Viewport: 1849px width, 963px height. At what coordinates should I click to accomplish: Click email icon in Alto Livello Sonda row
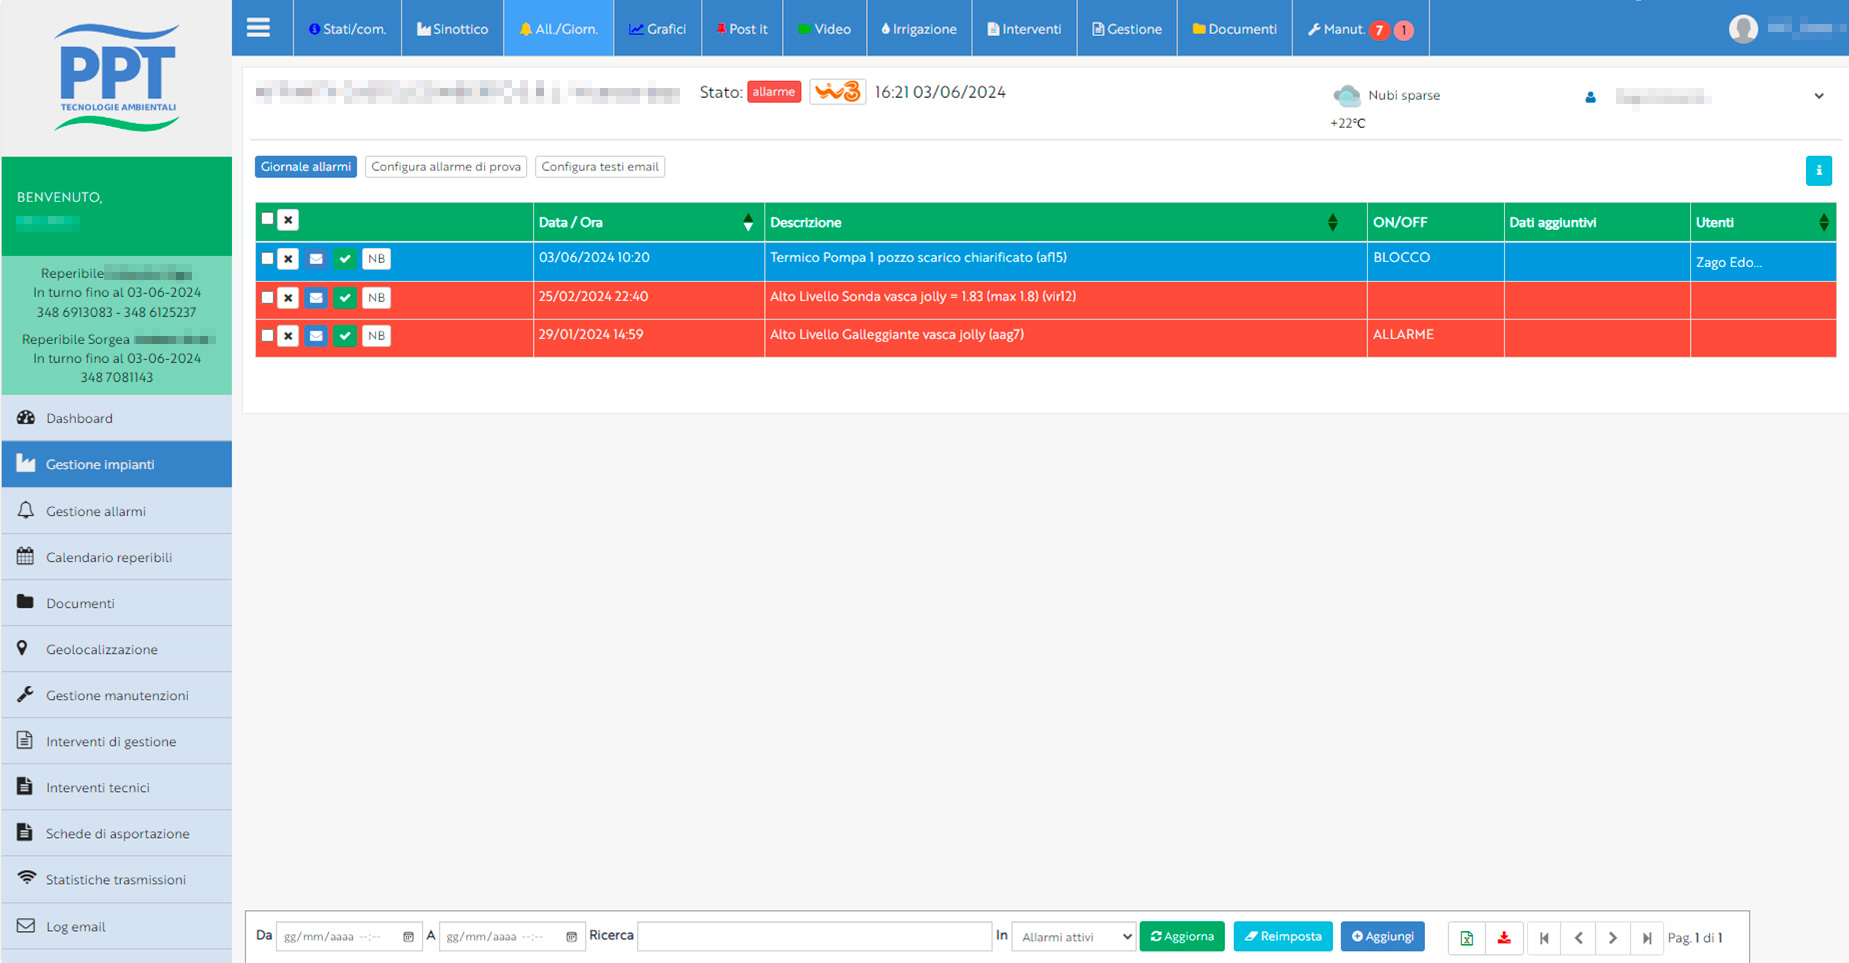pos(316,298)
